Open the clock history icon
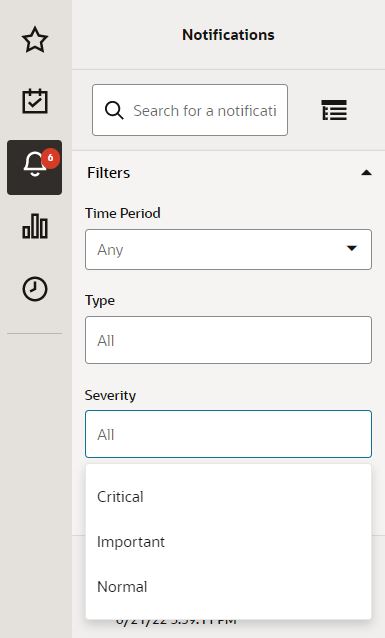Image resolution: width=385 pixels, height=638 pixels. point(35,289)
